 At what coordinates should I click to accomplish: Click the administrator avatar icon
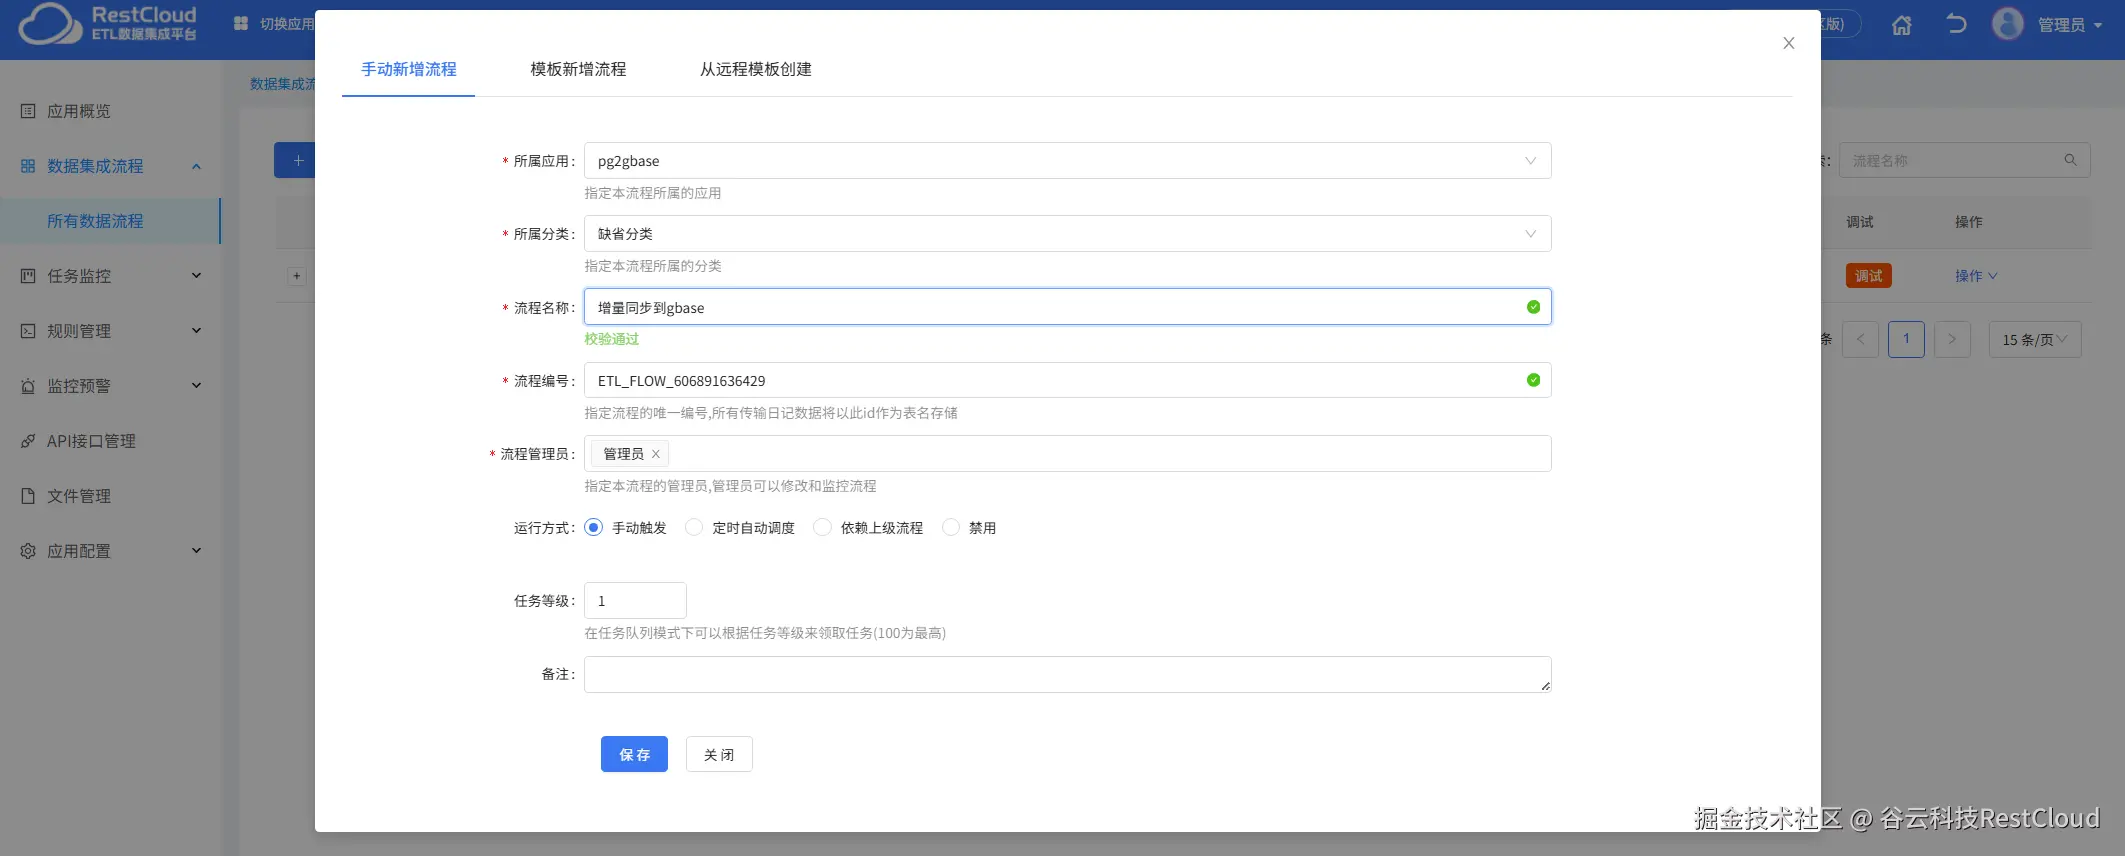point(2007,24)
